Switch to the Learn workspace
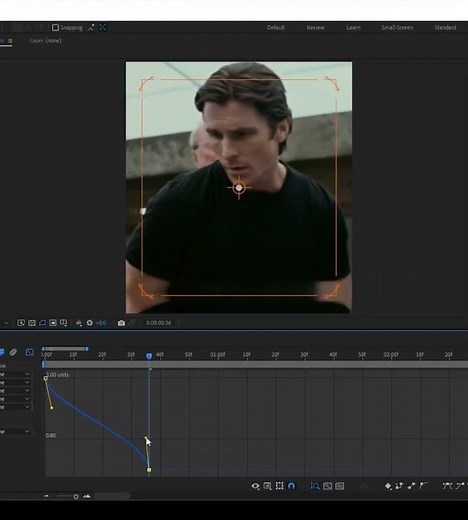This screenshot has width=468, height=520. pos(353,28)
